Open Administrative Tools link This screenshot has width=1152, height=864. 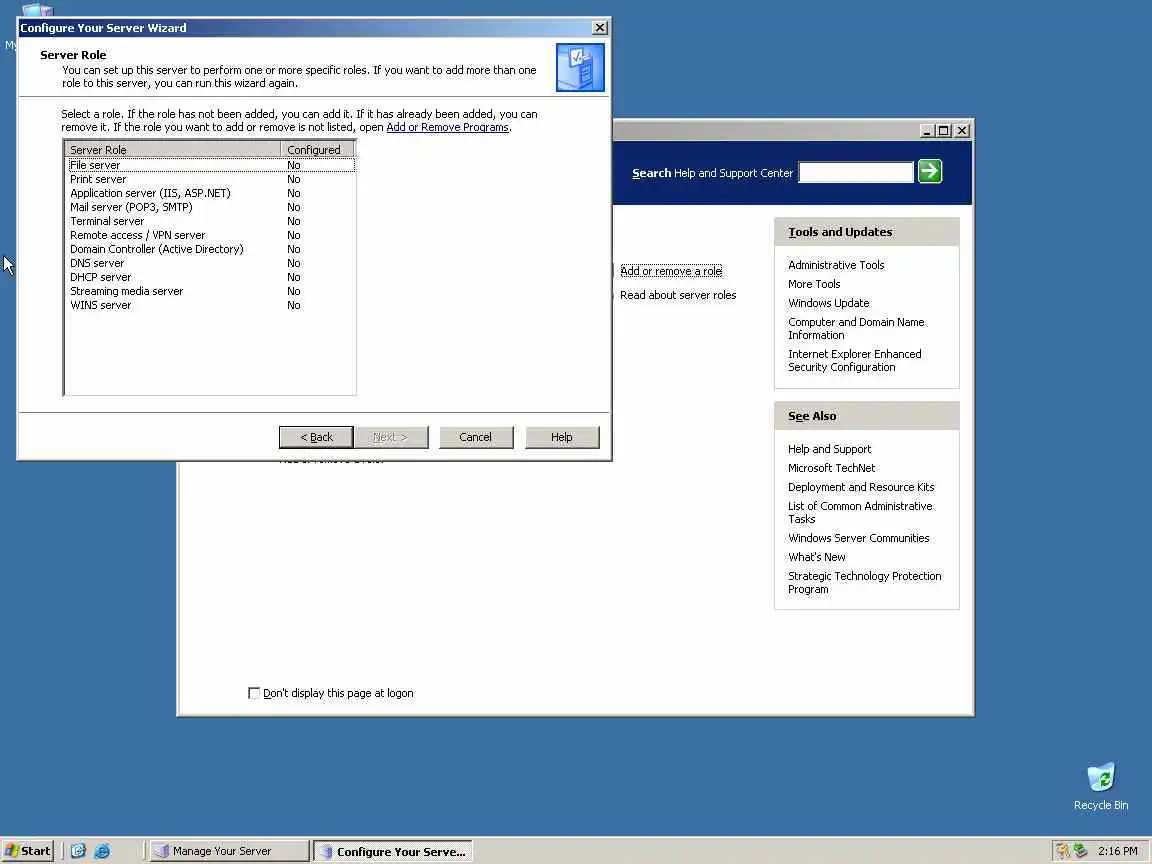pos(836,265)
